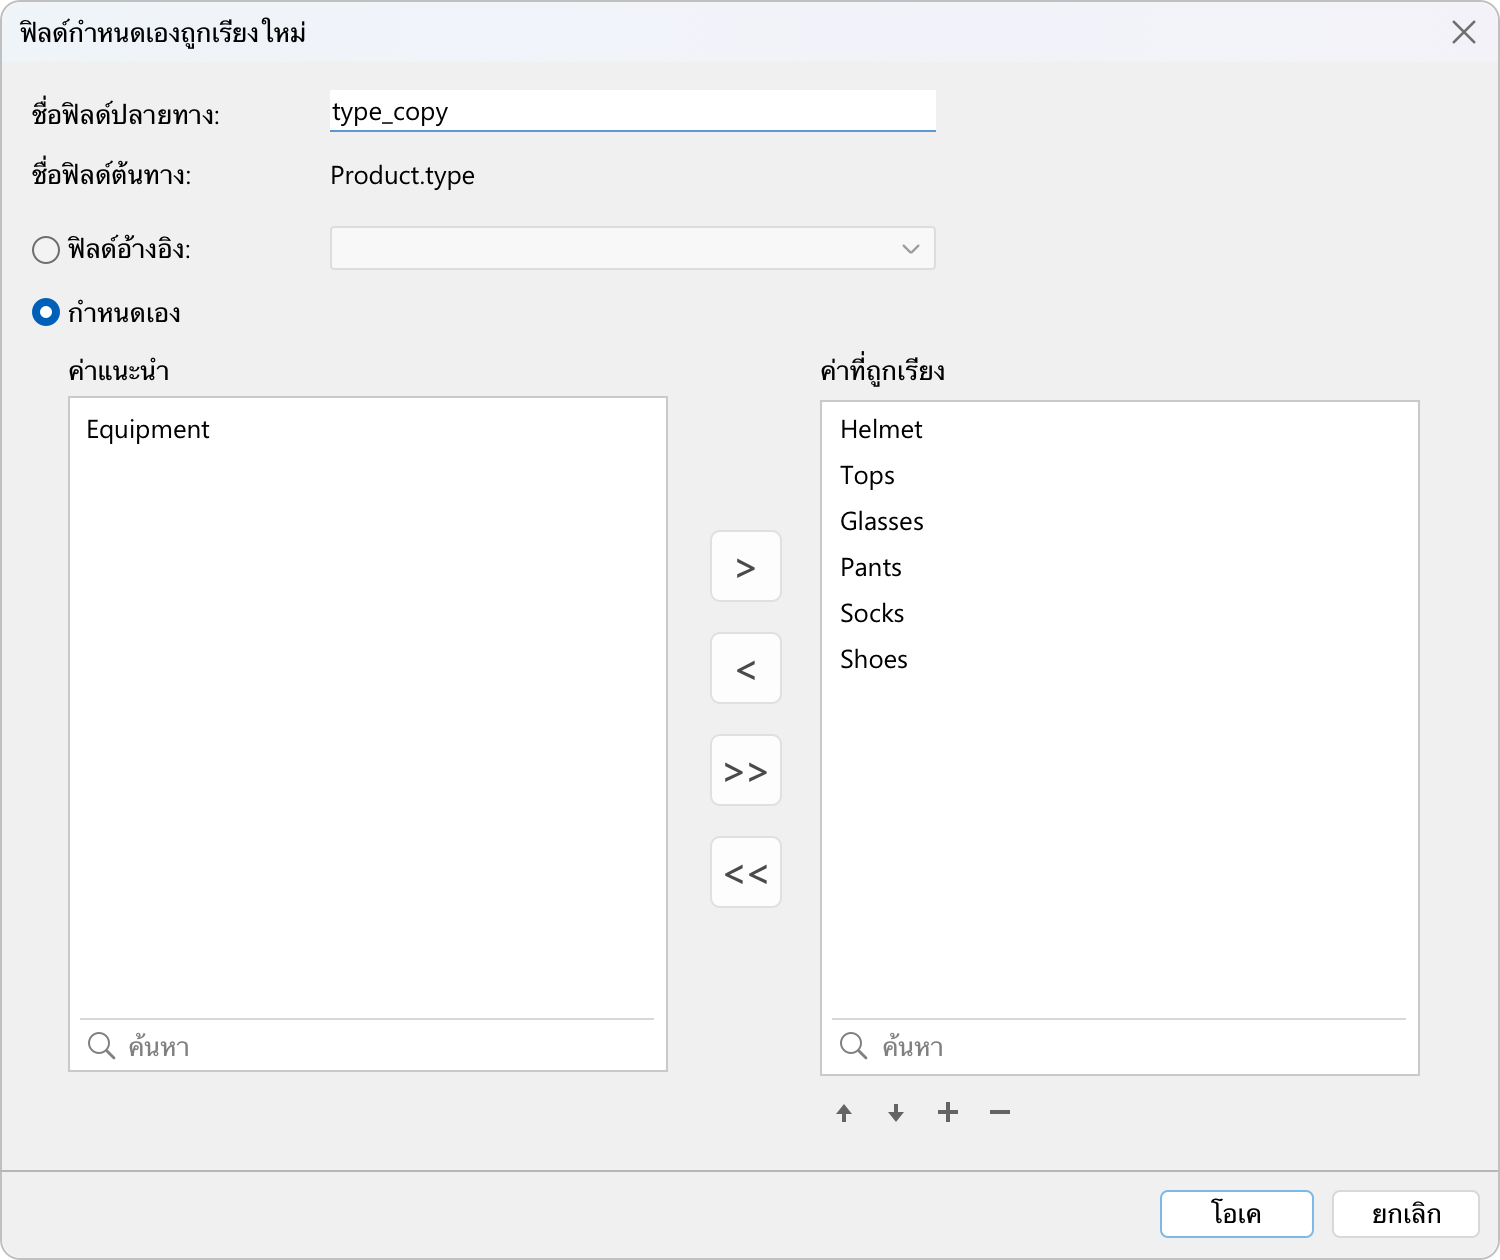
Task: Select Glasses in the sorted values list
Action: click(x=881, y=522)
